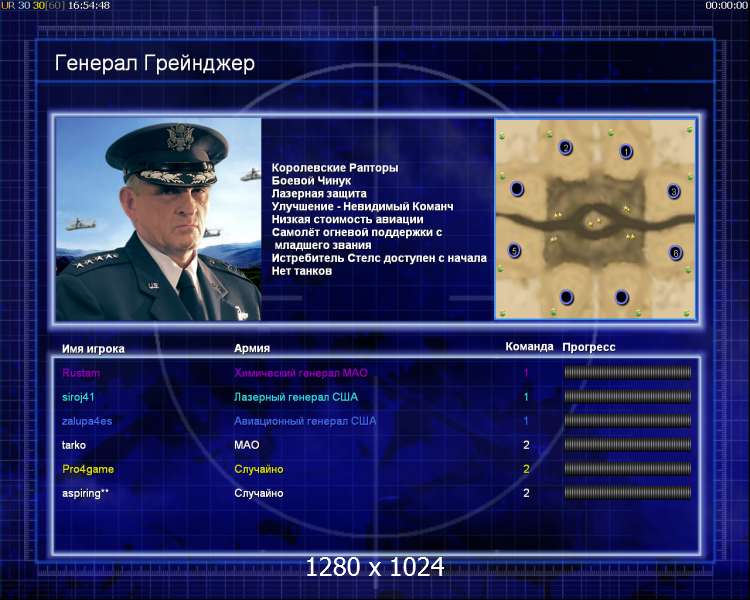Select player name 'Pro4game'
This screenshot has height=600, width=750.
88,469
